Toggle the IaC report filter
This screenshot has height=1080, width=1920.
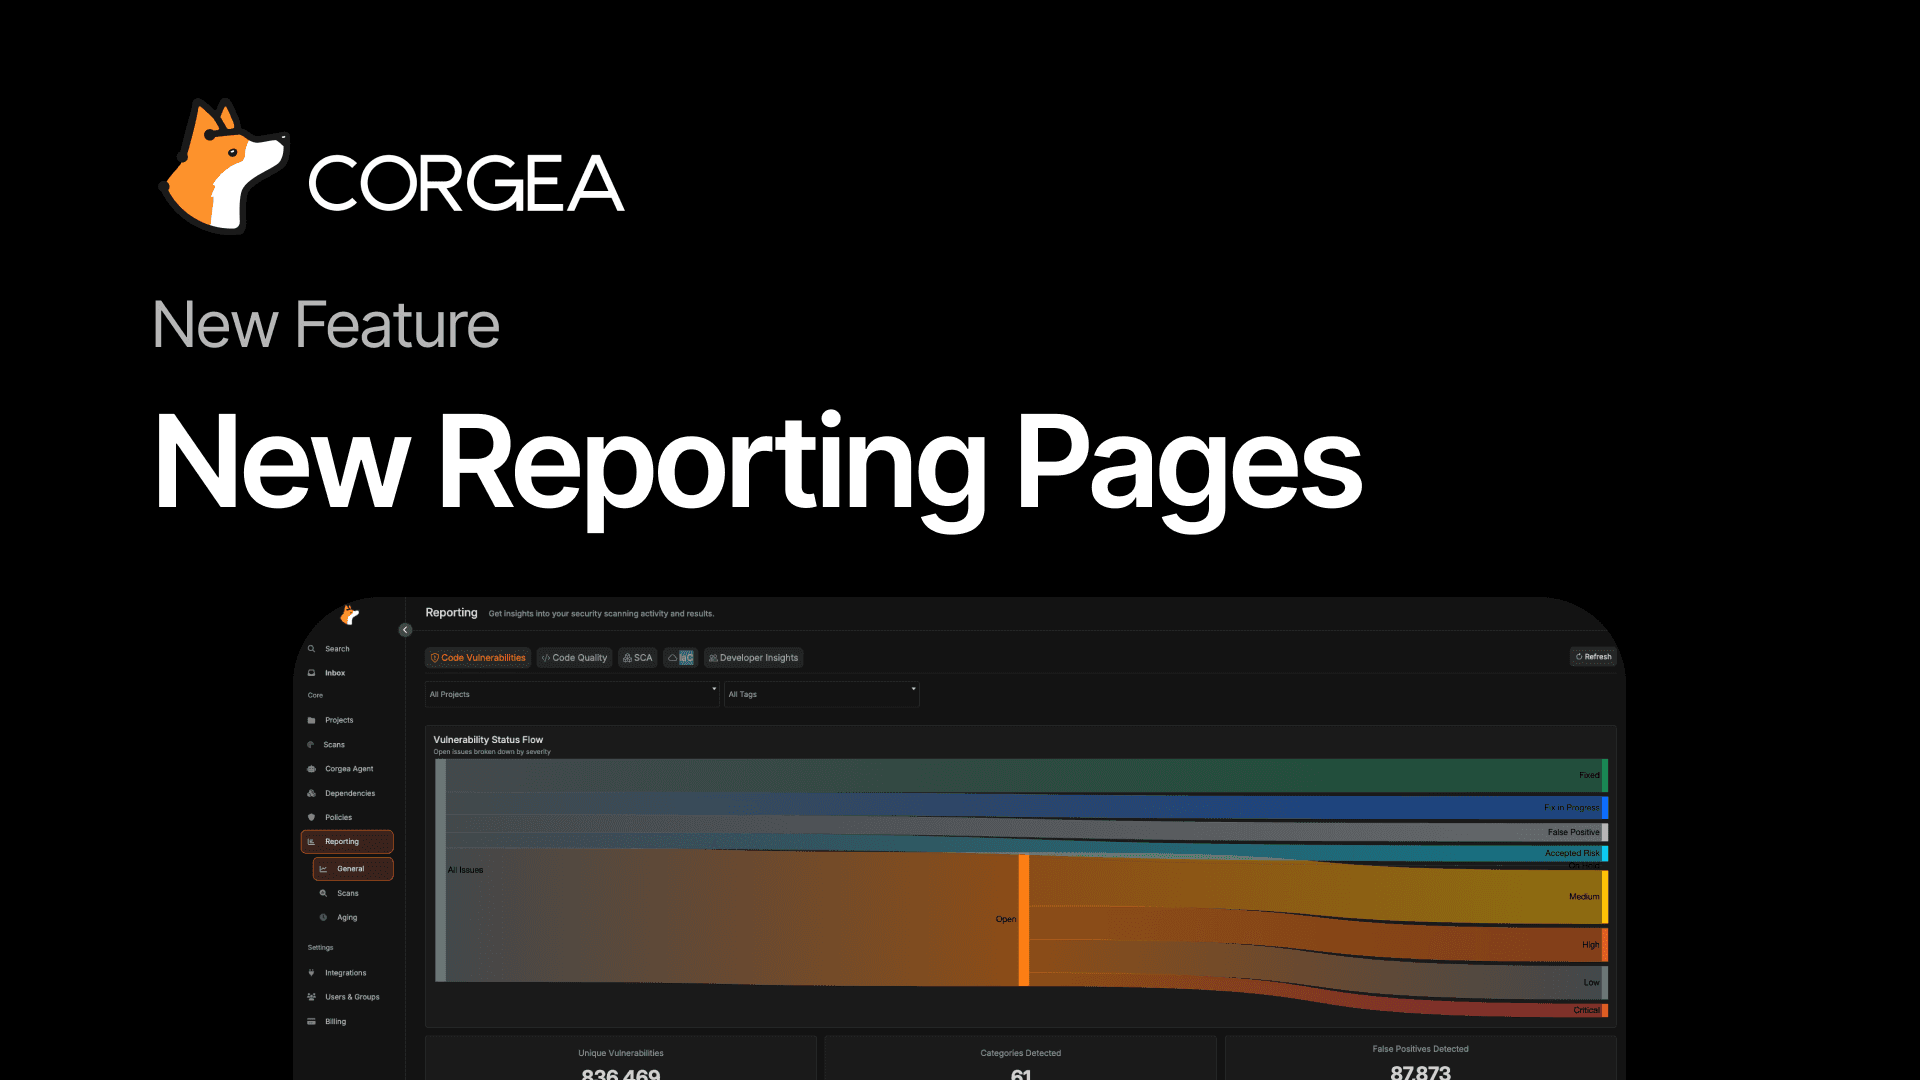pyautogui.click(x=680, y=657)
